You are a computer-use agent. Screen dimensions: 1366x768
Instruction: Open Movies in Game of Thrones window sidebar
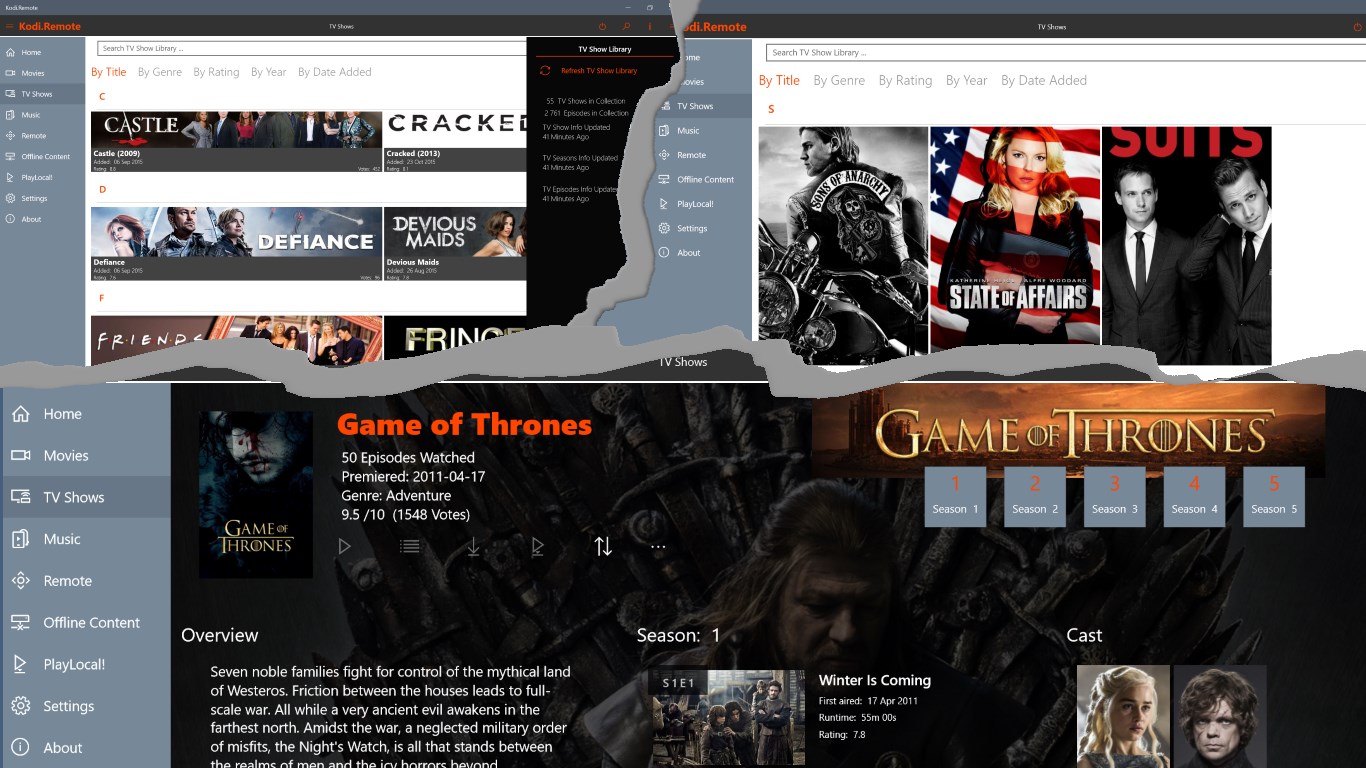85,456
